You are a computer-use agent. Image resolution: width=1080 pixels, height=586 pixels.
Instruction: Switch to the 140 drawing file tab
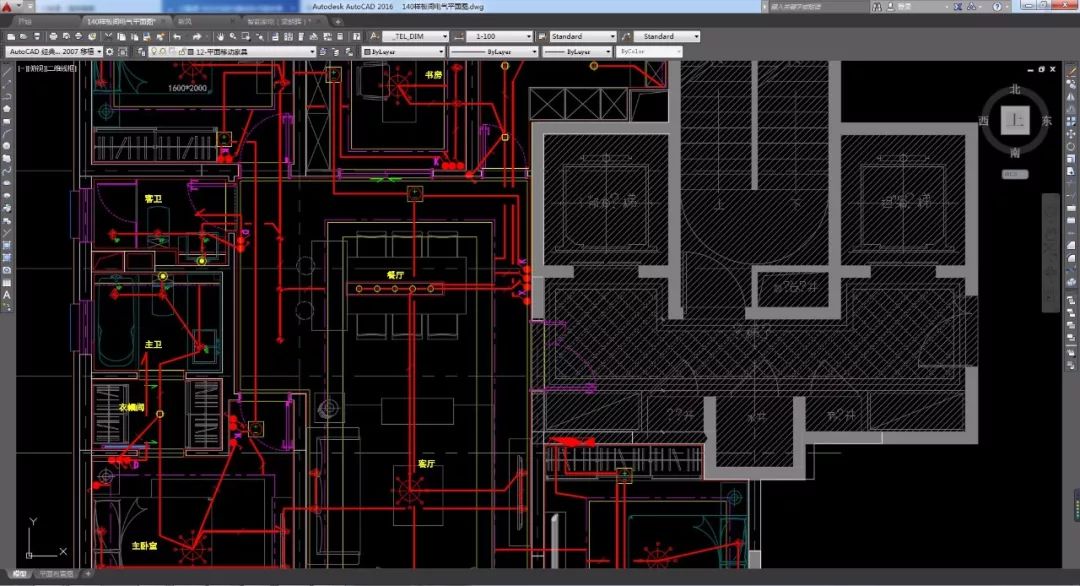coord(120,20)
